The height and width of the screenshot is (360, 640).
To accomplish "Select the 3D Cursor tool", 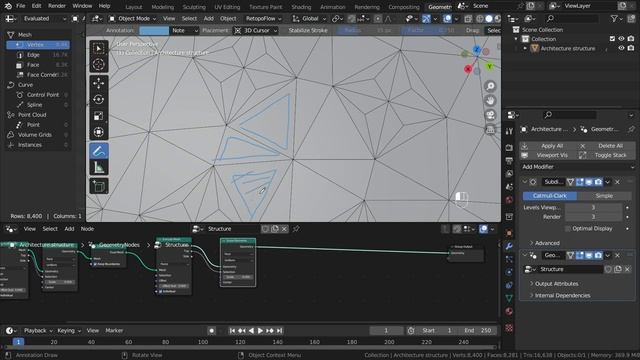I will (98, 64).
